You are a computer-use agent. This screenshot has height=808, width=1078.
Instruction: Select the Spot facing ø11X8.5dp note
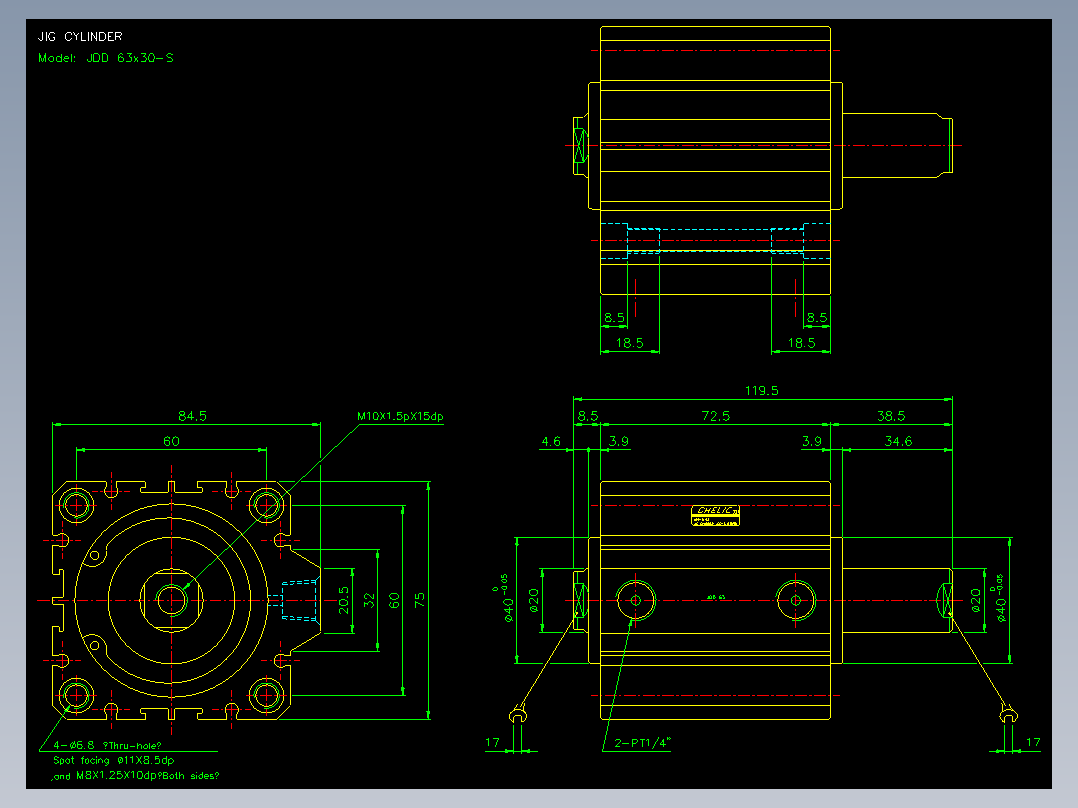pyautogui.click(x=113, y=760)
